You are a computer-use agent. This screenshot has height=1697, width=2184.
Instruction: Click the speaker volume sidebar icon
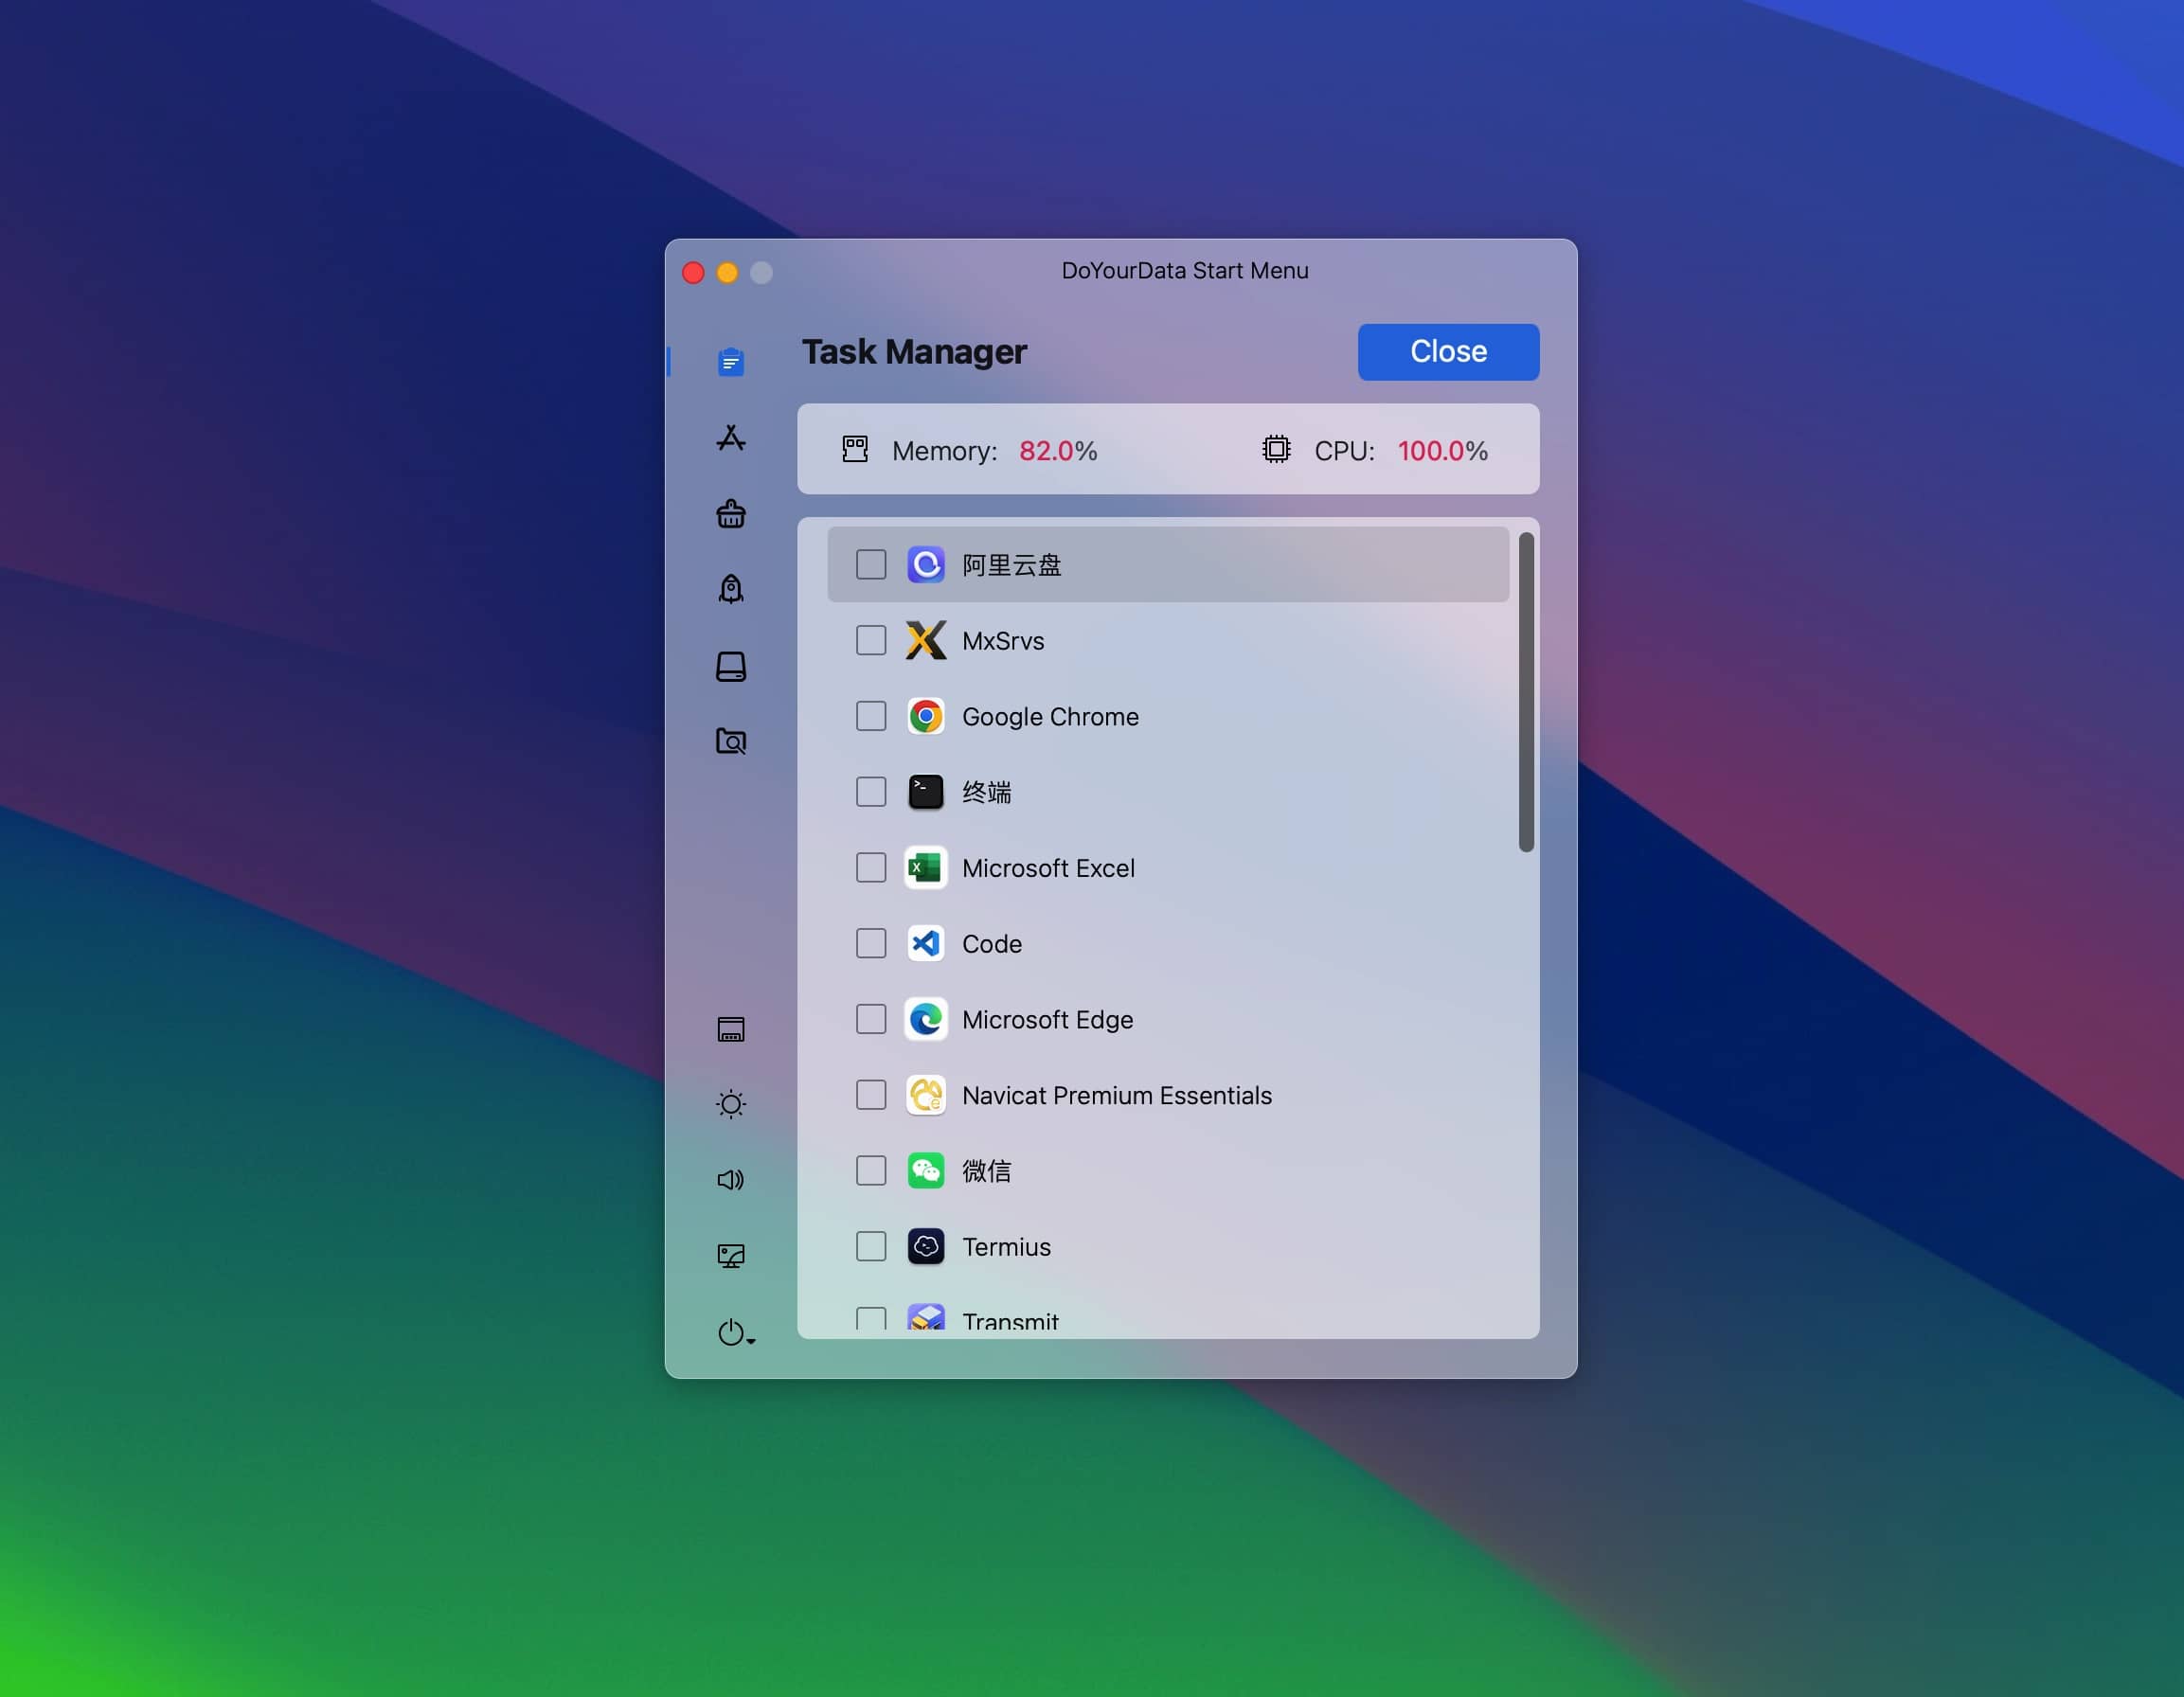731,1180
